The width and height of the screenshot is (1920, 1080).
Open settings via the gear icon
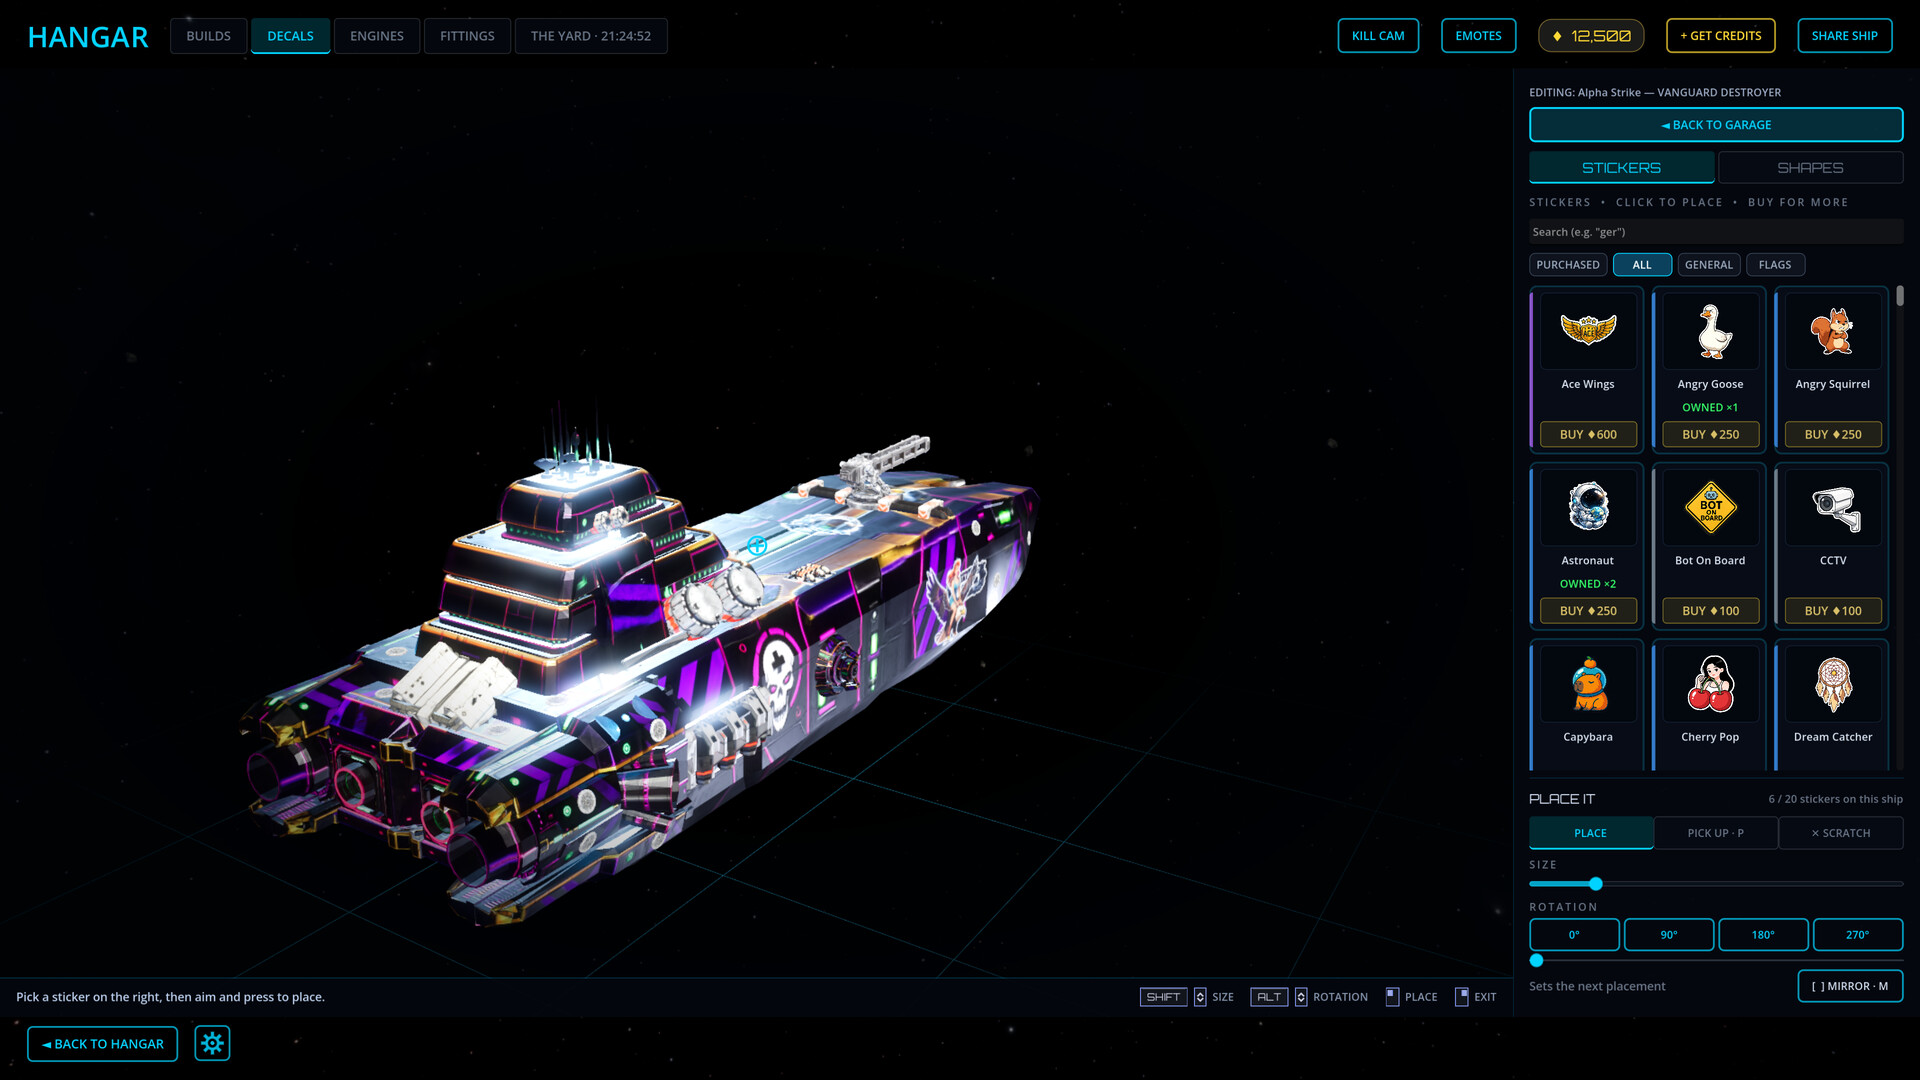coord(212,1043)
